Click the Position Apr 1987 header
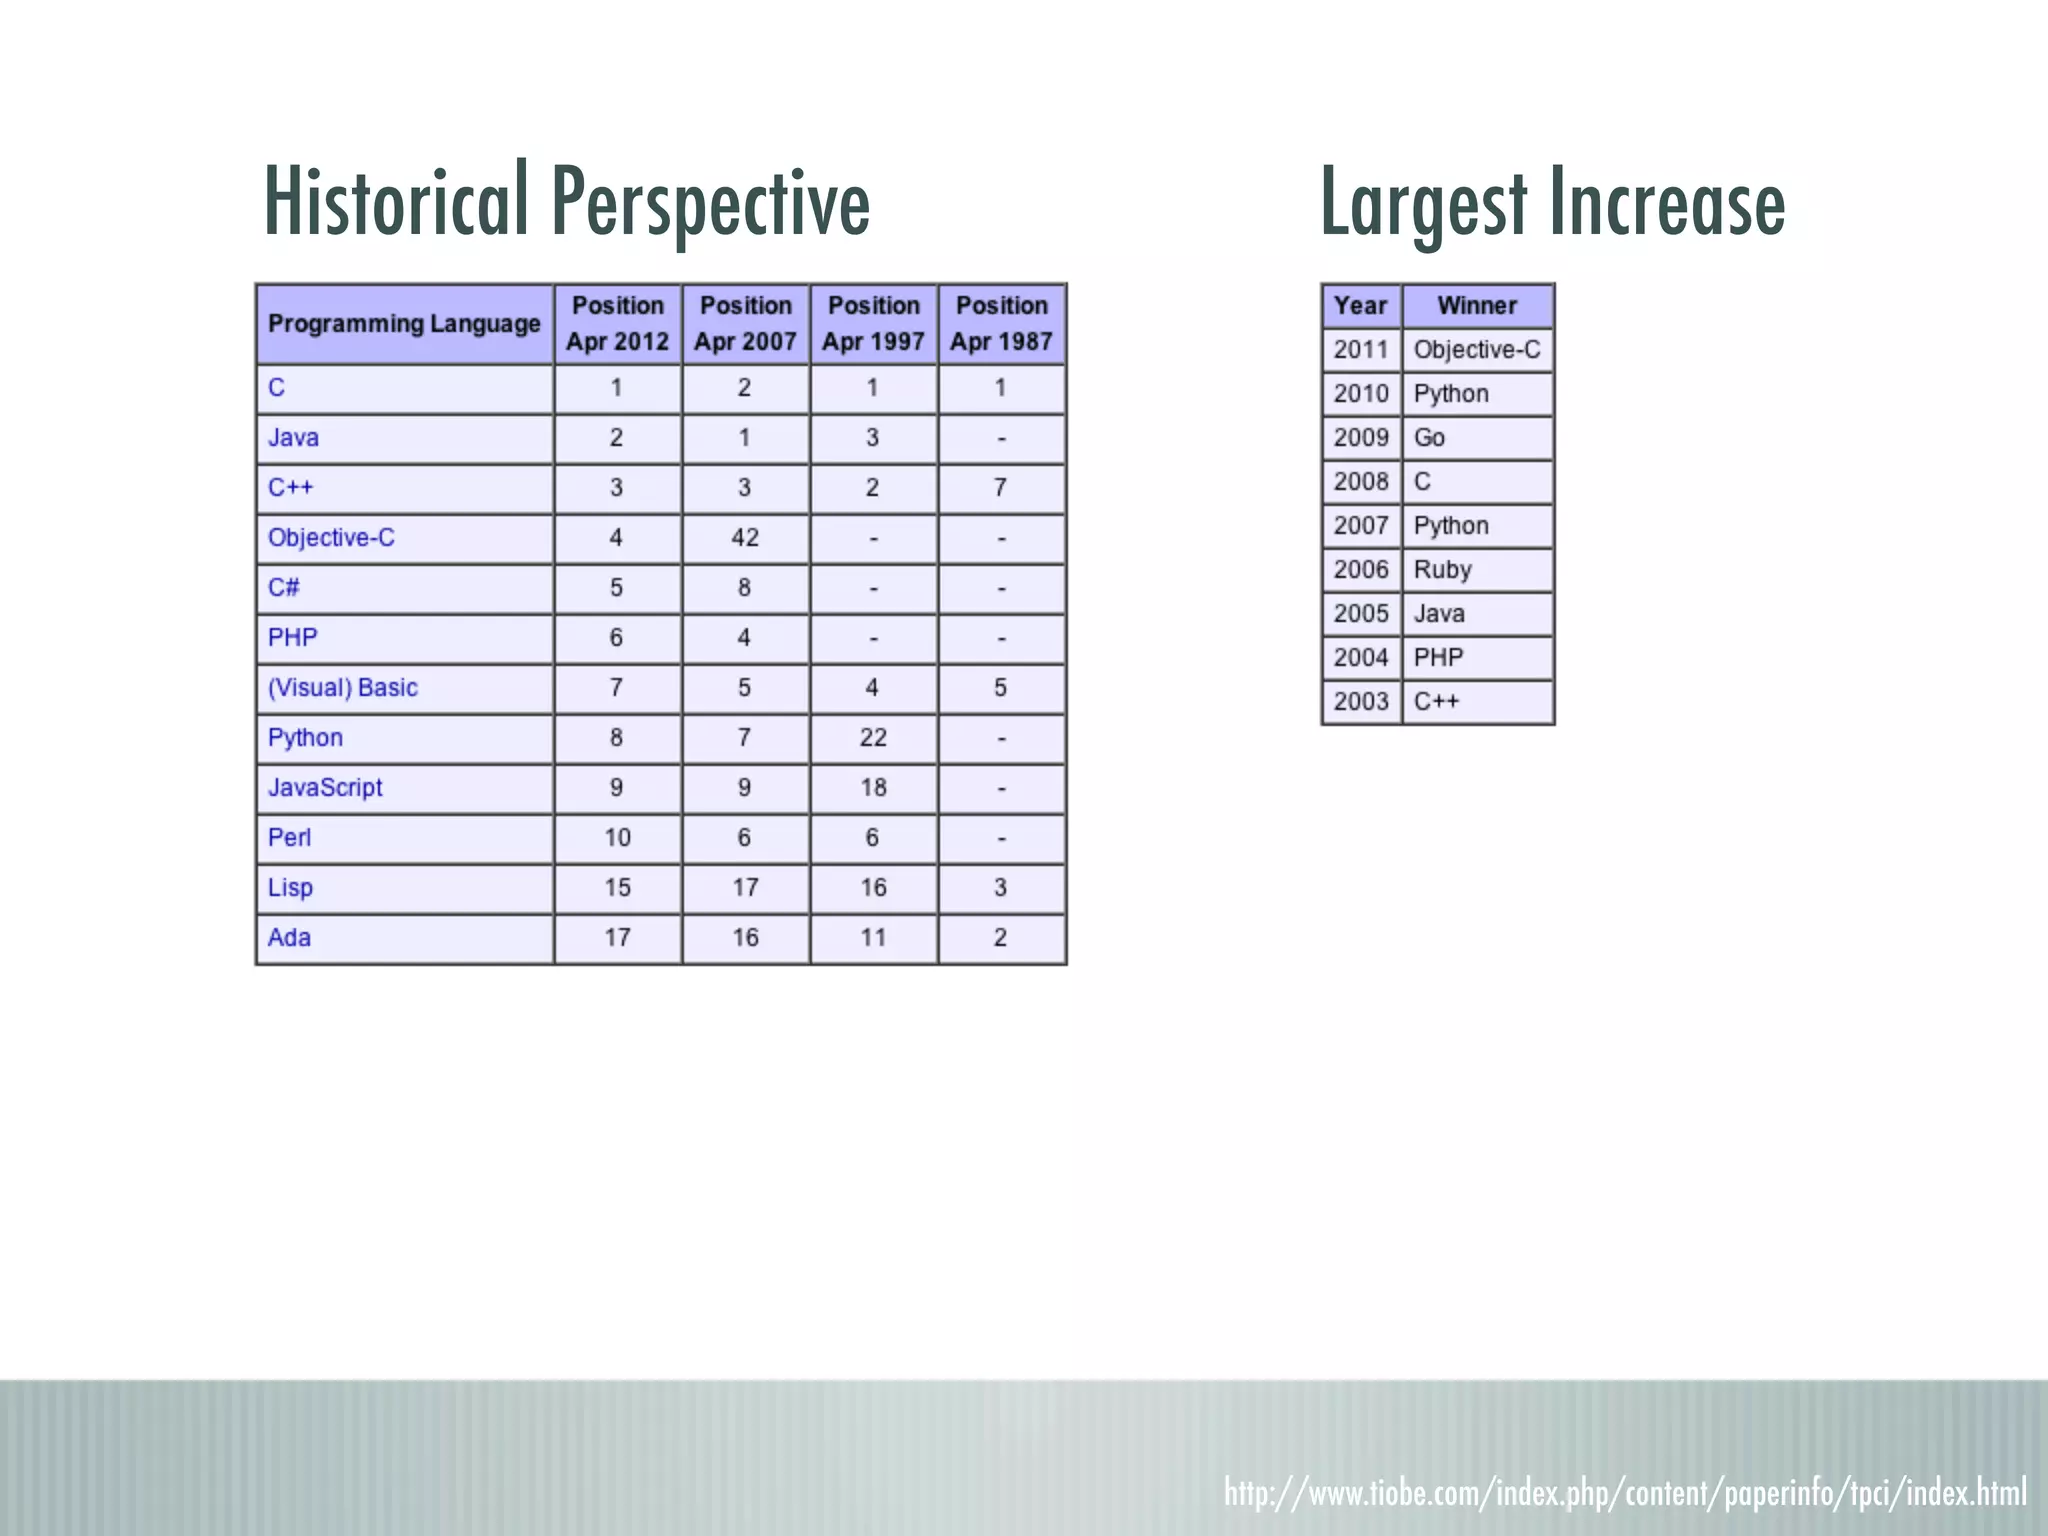This screenshot has width=2048, height=1536. (1002, 324)
